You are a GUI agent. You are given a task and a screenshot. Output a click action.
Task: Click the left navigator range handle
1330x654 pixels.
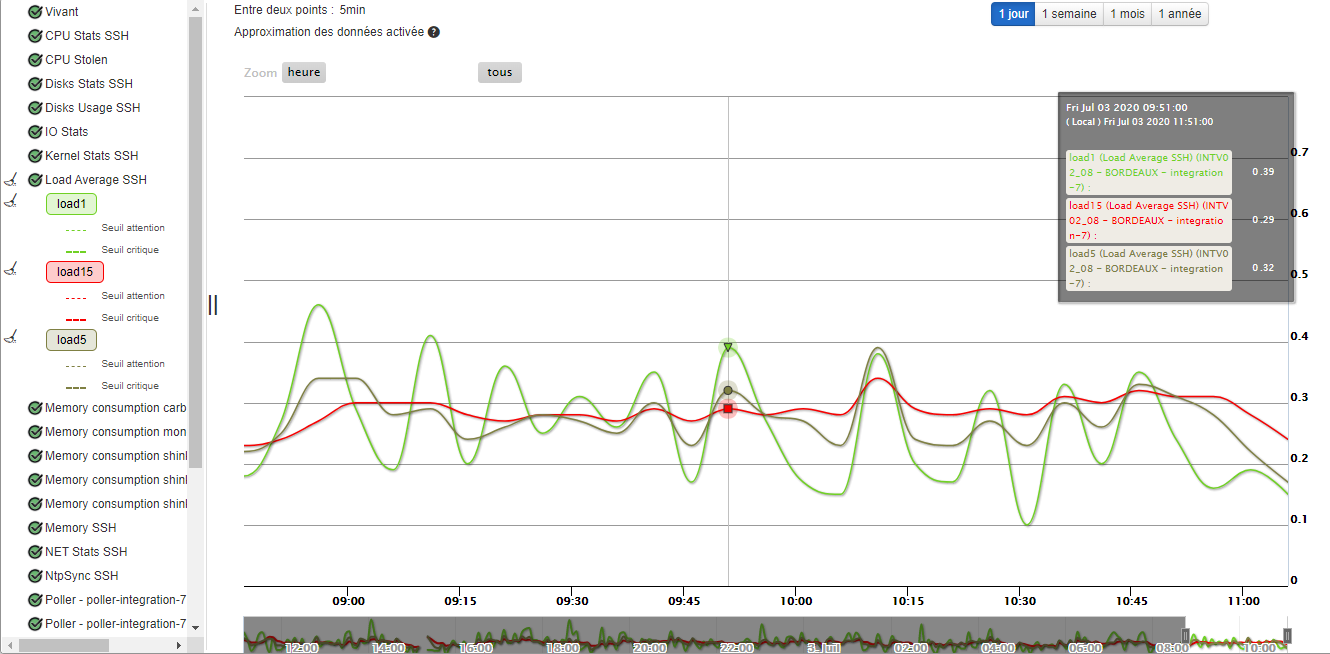click(x=1186, y=635)
